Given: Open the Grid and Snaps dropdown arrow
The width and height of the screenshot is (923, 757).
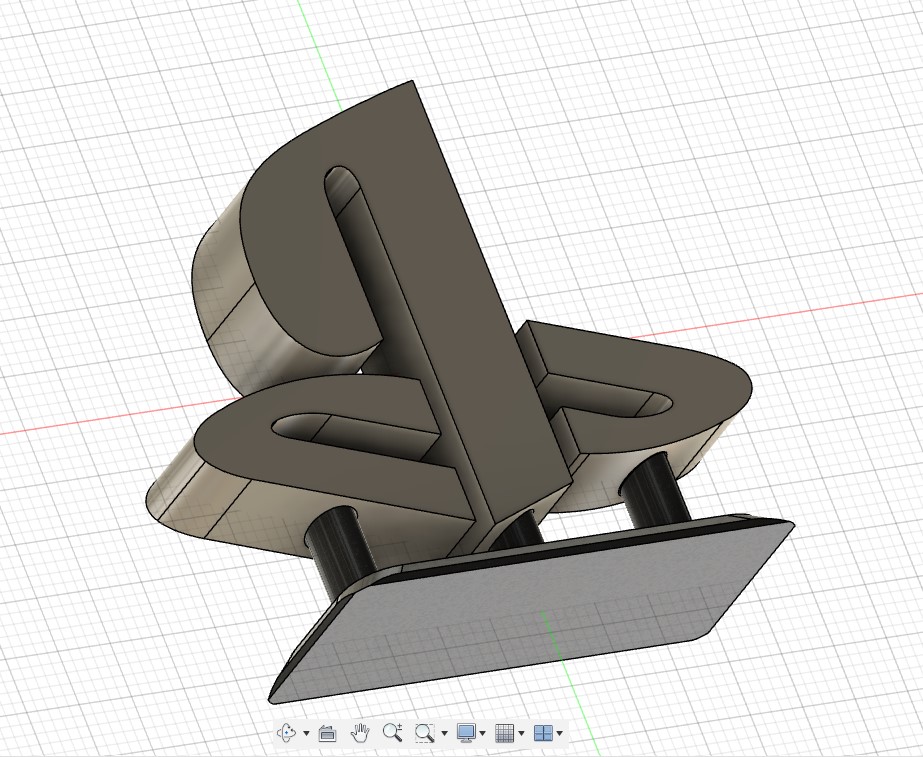Looking at the screenshot, I should click(522, 733).
